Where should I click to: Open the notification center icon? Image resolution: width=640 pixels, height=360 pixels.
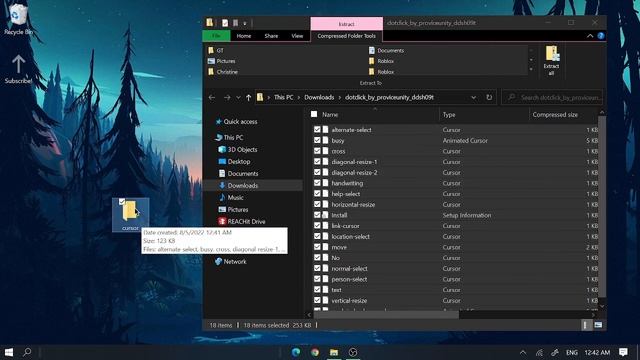[623, 352]
